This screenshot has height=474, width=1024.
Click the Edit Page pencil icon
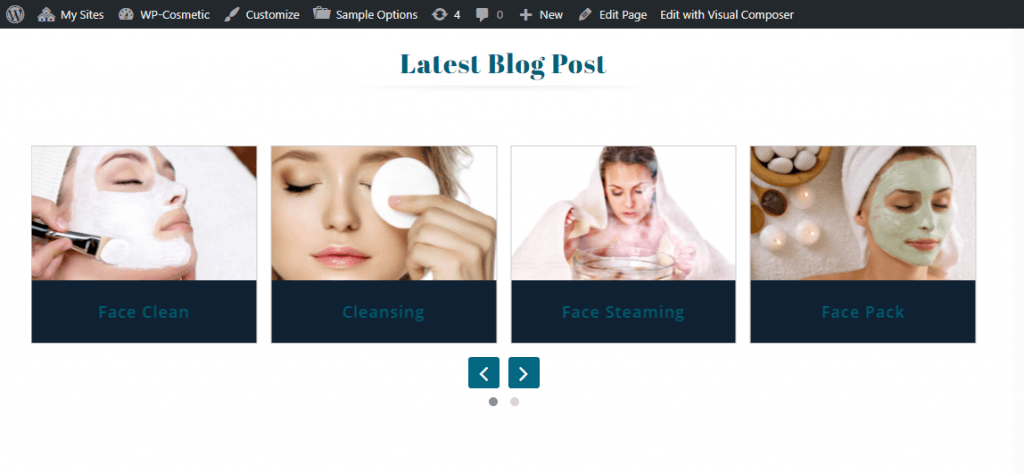tap(585, 14)
